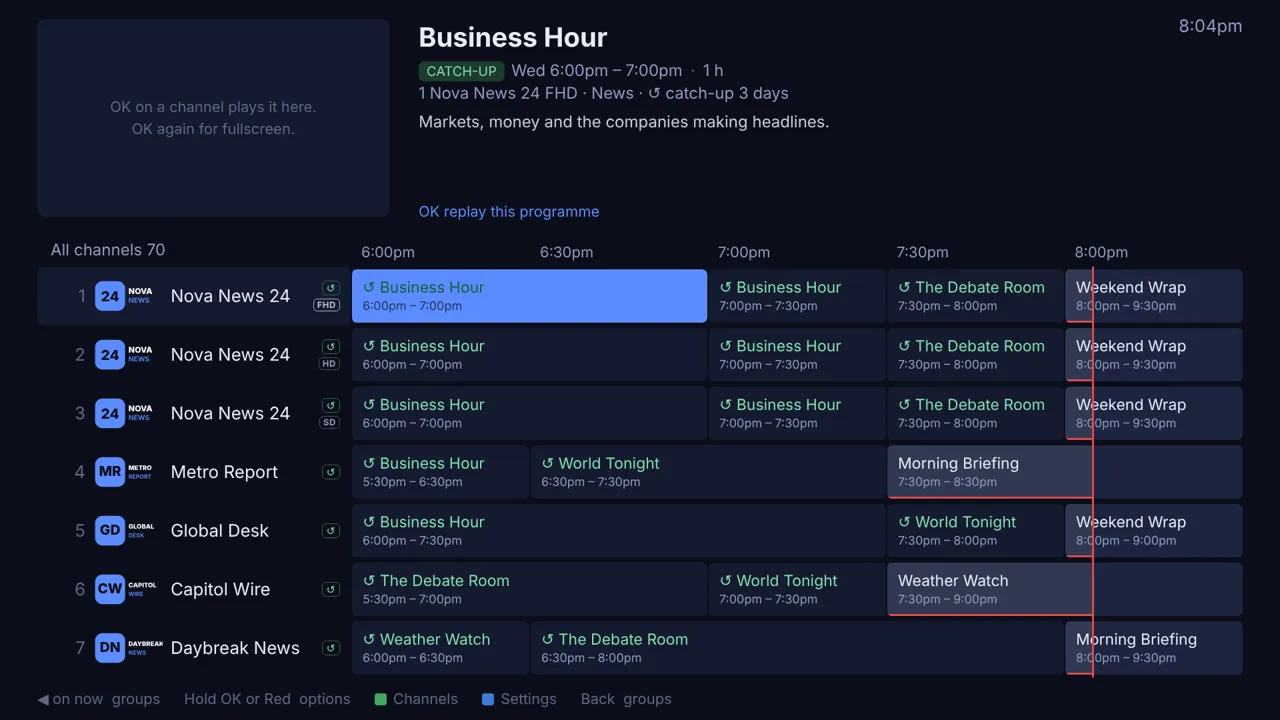The height and width of the screenshot is (720, 1280).
Task: Click the green Channels button in footer
Action: [x=416, y=699]
